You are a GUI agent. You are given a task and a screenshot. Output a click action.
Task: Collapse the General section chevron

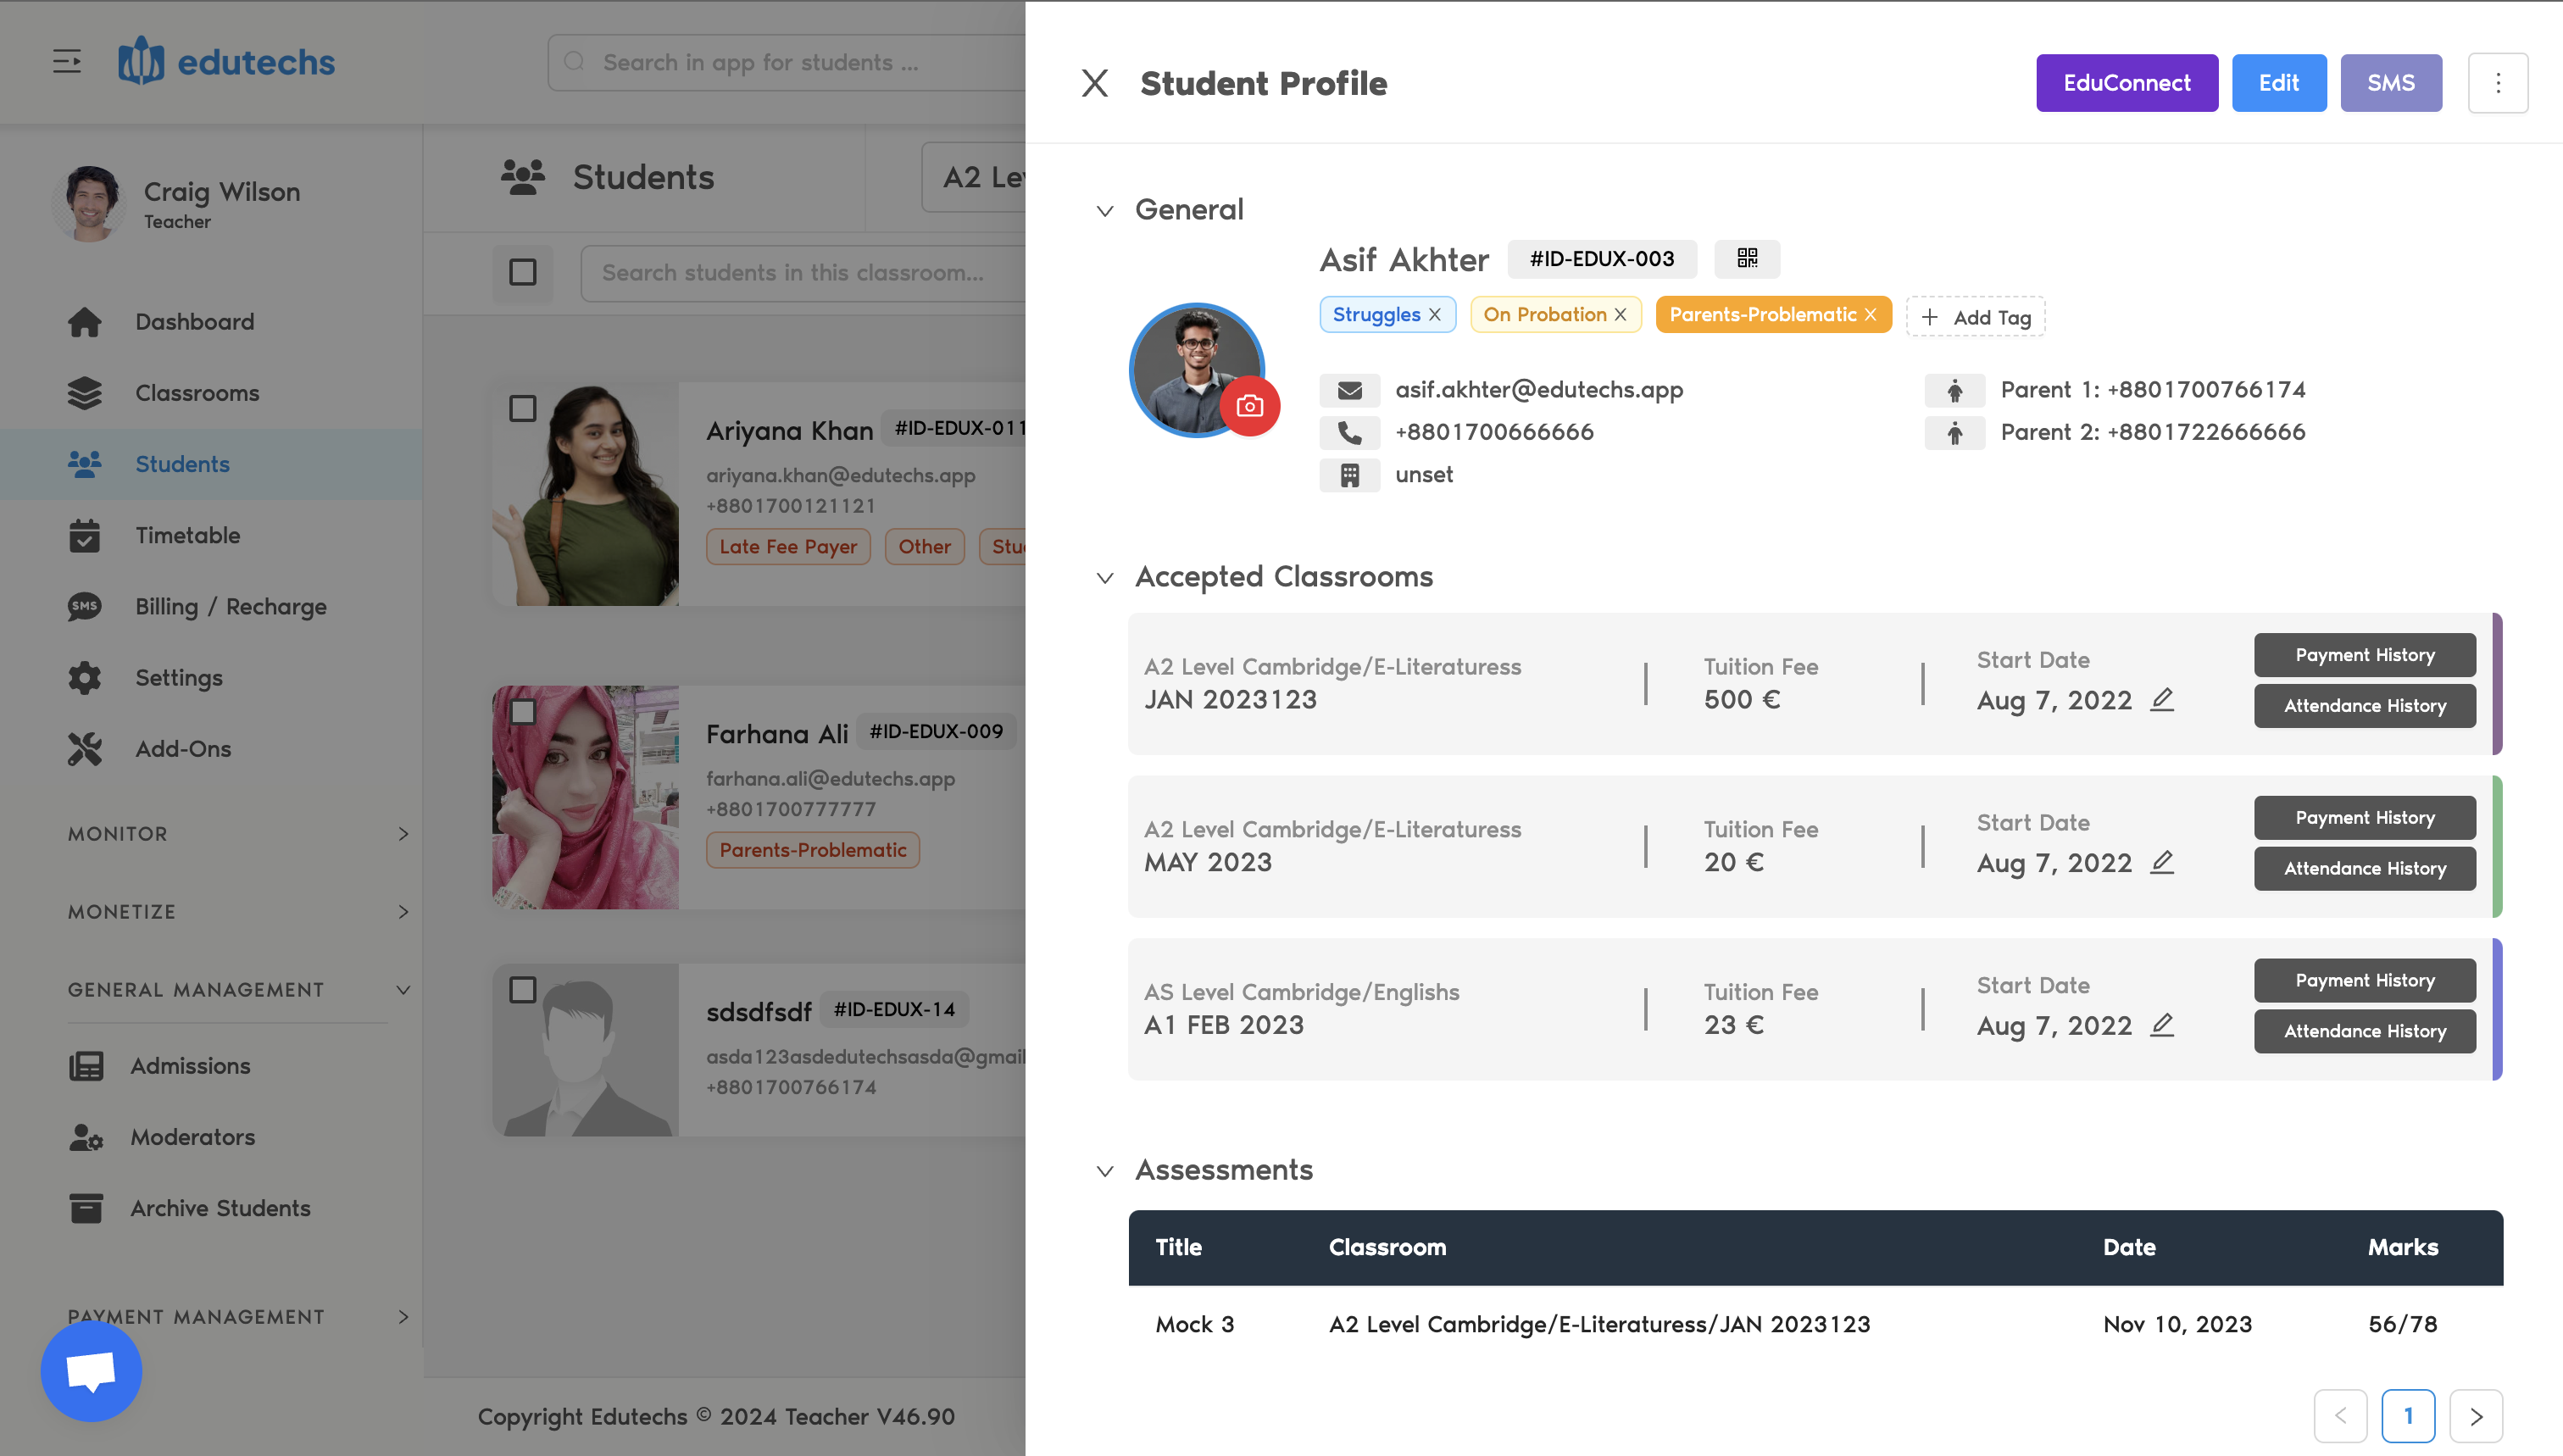coord(1105,210)
